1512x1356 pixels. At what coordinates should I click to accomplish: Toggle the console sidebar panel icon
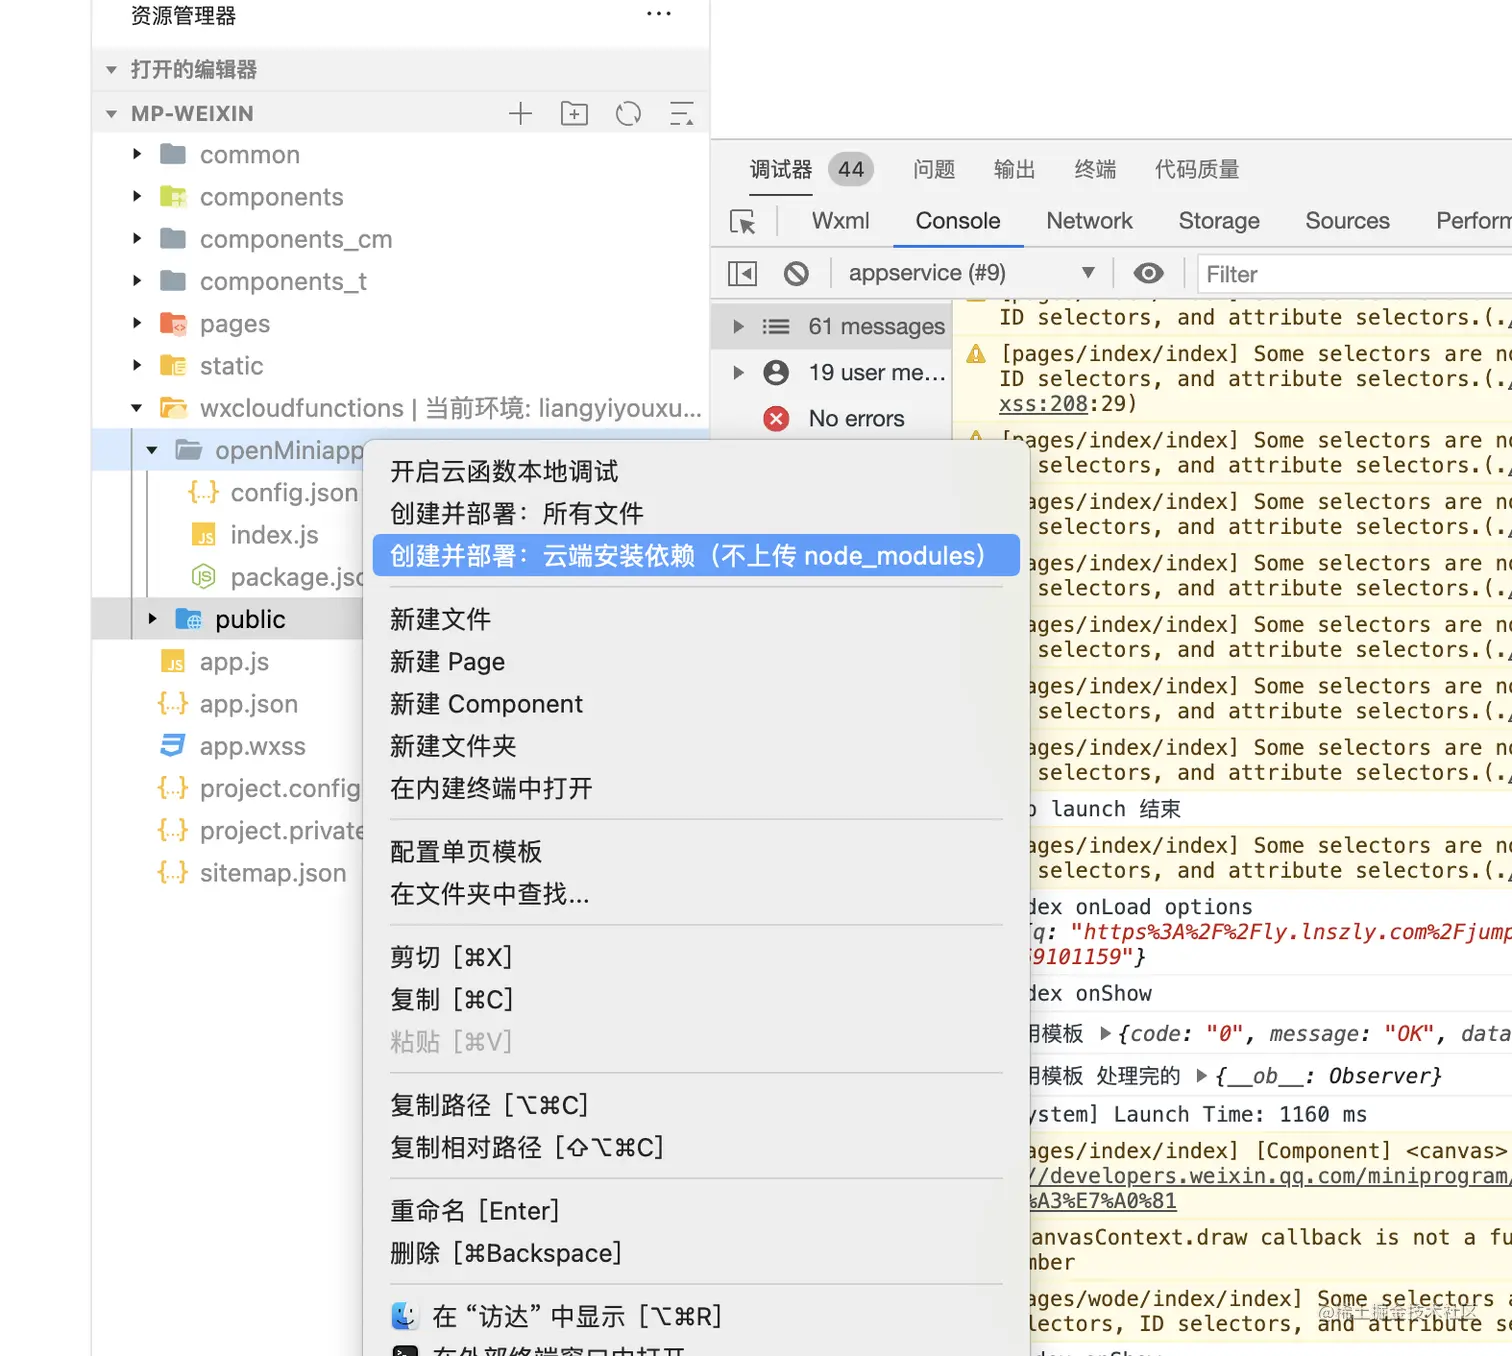click(742, 274)
